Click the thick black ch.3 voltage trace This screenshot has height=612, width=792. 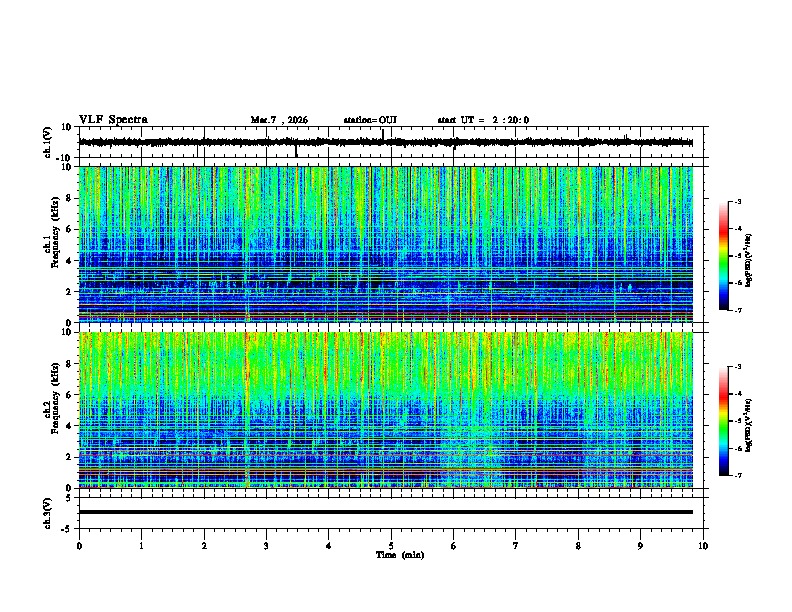[385, 512]
